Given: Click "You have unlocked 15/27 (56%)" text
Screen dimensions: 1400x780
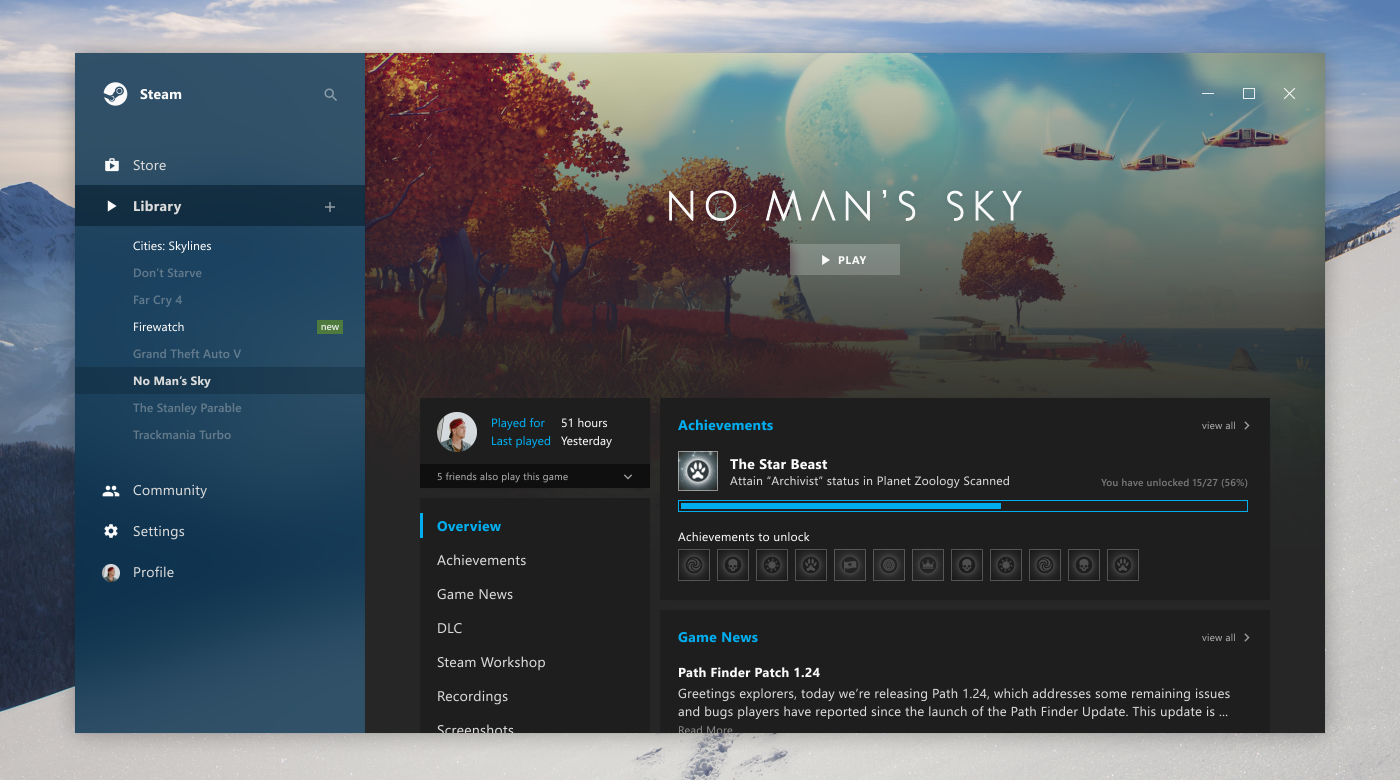Looking at the screenshot, I should (1174, 483).
